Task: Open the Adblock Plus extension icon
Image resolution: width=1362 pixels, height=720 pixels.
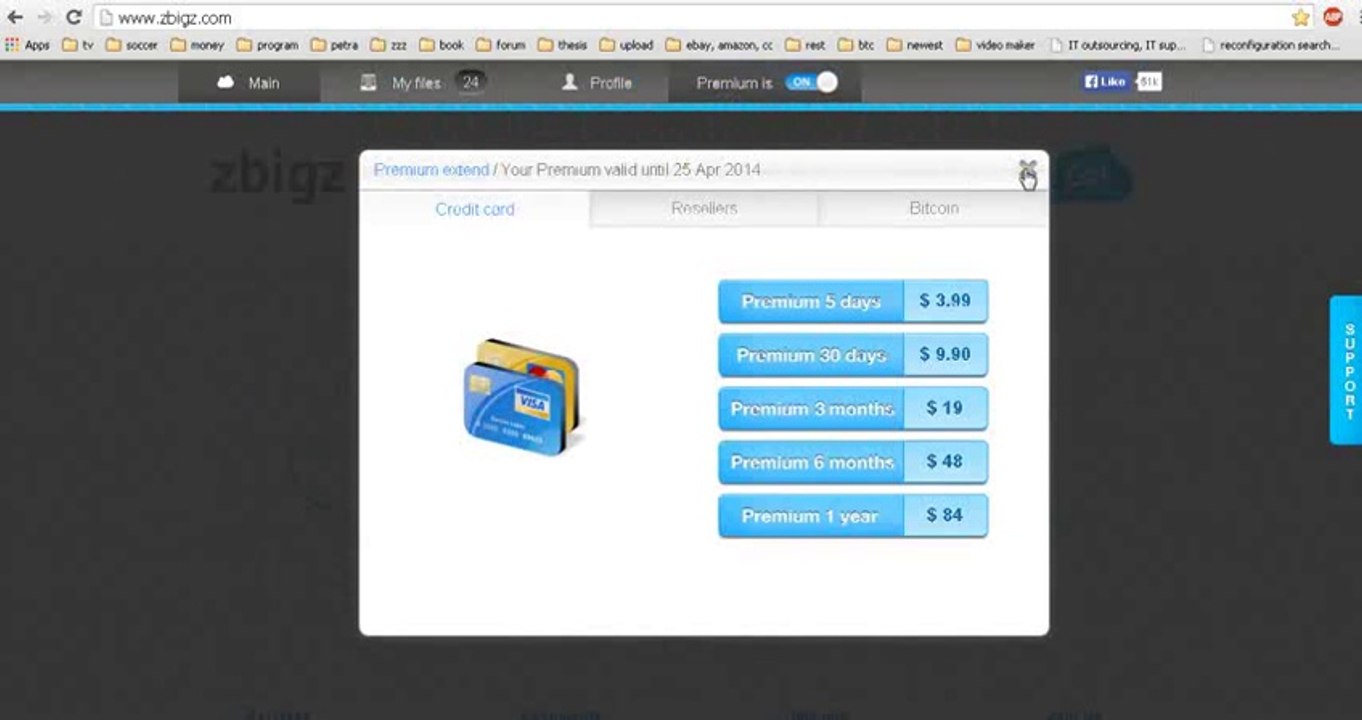Action: 1332,17
